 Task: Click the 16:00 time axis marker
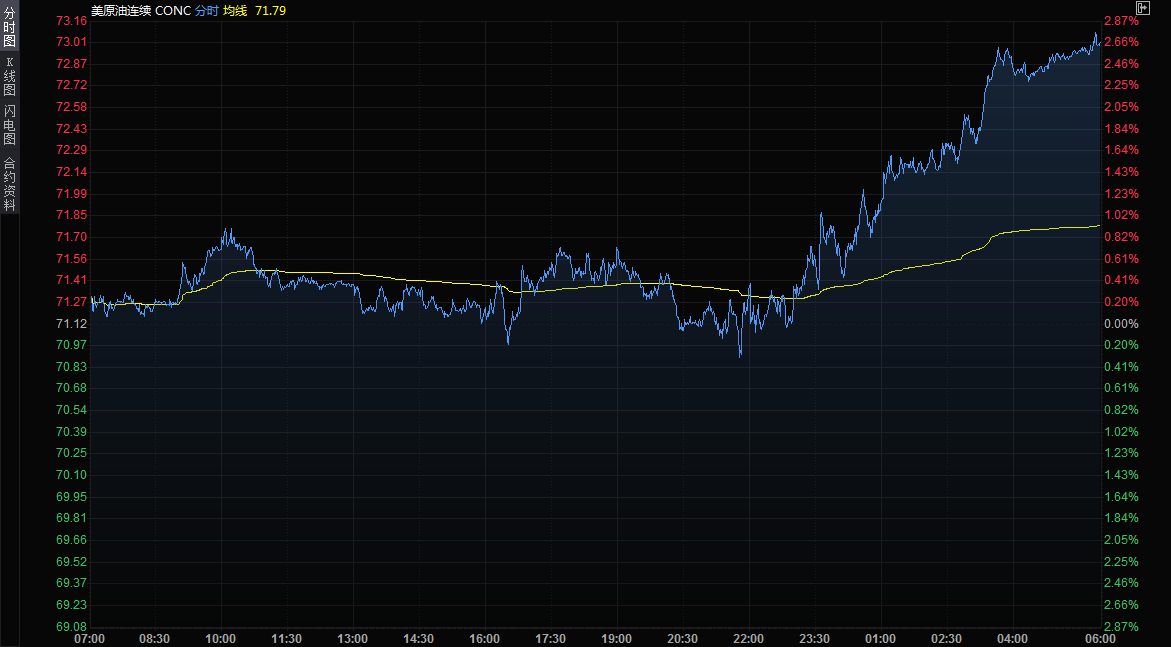tap(484, 639)
